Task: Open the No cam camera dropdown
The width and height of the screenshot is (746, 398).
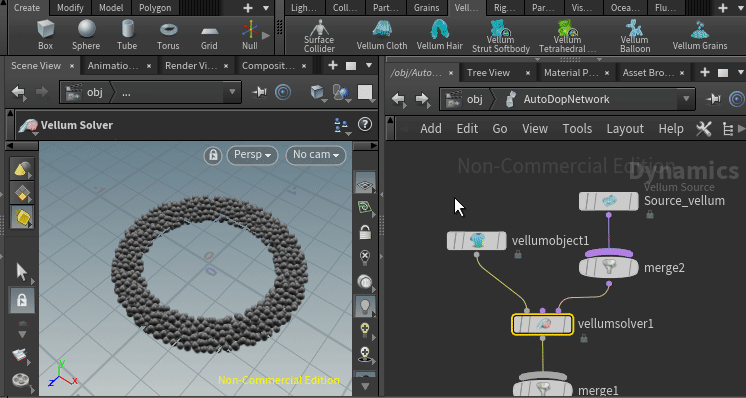Action: (x=316, y=155)
